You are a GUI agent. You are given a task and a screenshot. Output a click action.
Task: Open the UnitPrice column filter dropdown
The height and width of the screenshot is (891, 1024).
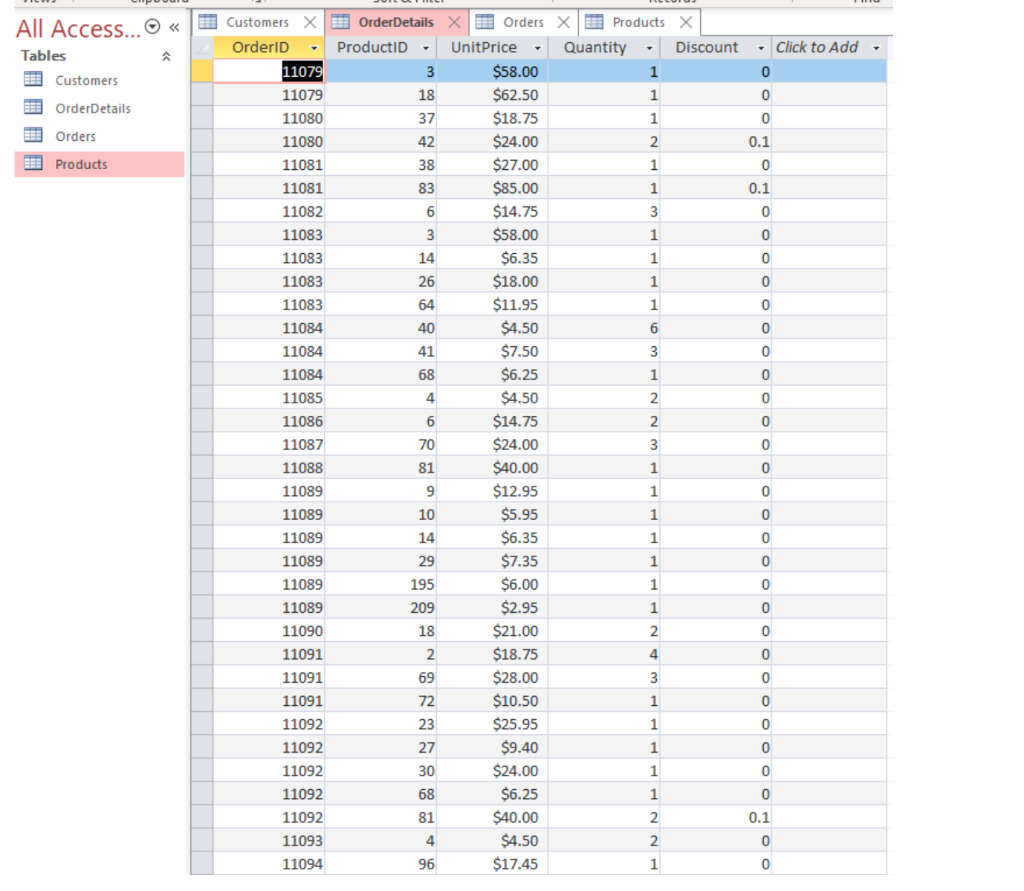click(537, 48)
